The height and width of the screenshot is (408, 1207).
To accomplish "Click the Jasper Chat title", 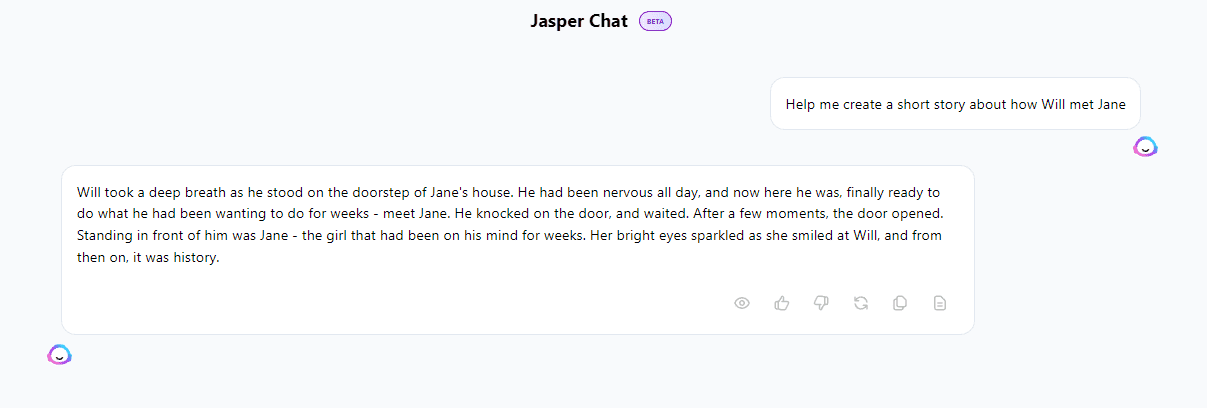I will tap(579, 21).
